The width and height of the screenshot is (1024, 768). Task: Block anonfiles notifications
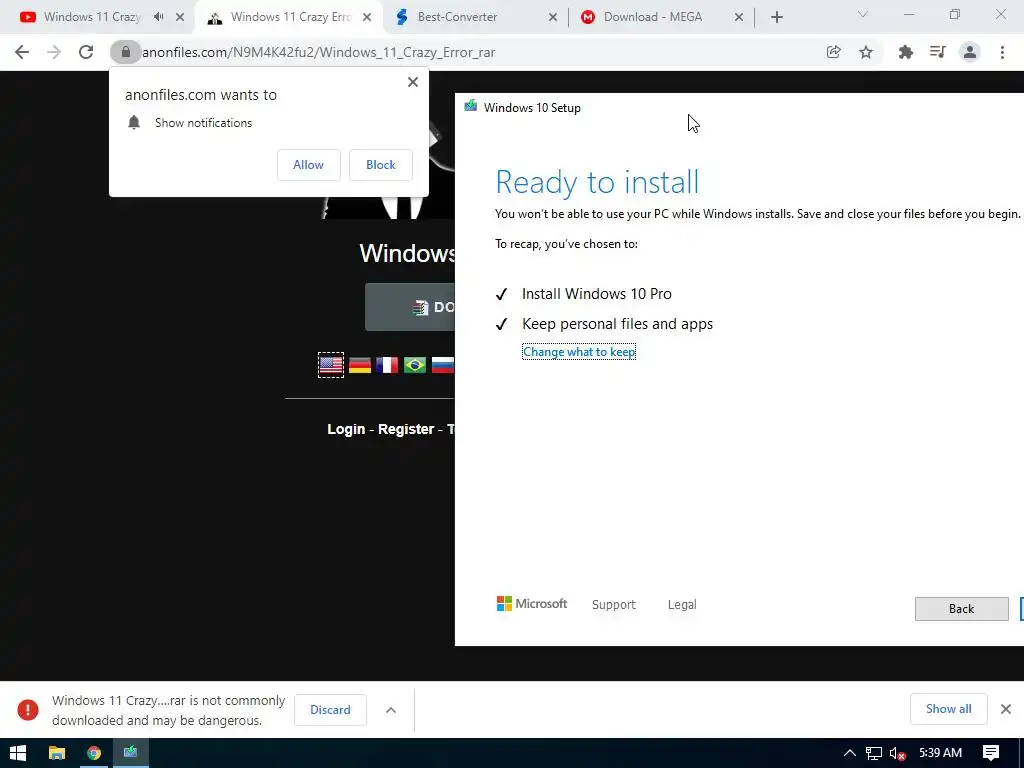(381, 165)
